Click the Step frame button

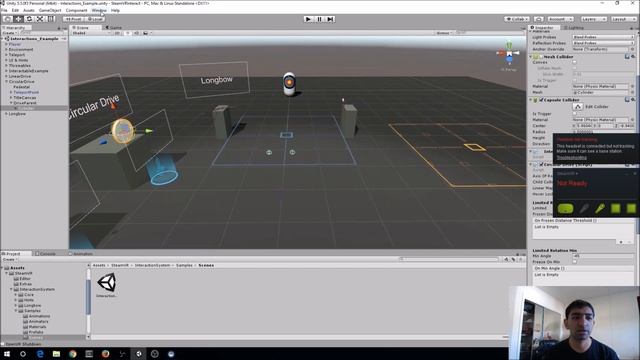330,19
